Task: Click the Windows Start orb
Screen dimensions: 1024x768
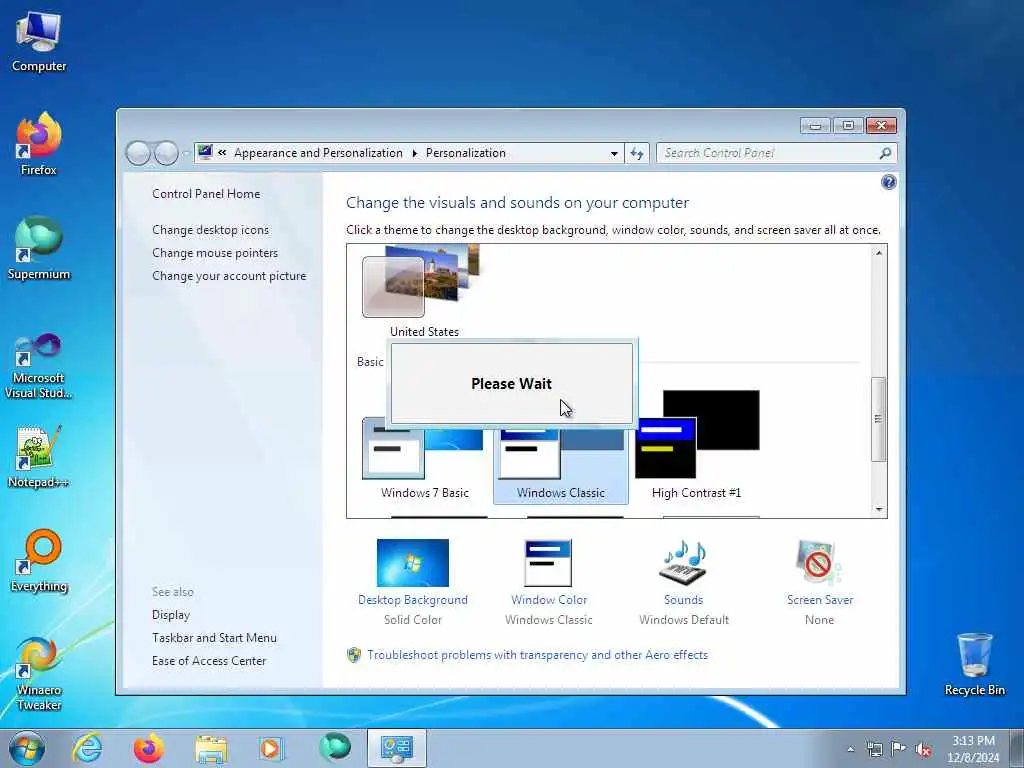Action: [x=27, y=748]
